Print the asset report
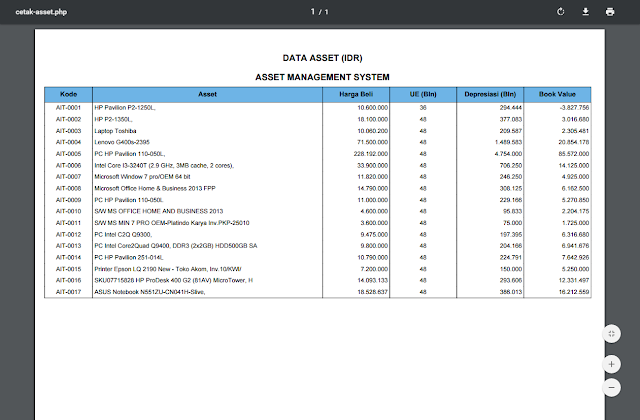640x420 pixels. (x=610, y=12)
